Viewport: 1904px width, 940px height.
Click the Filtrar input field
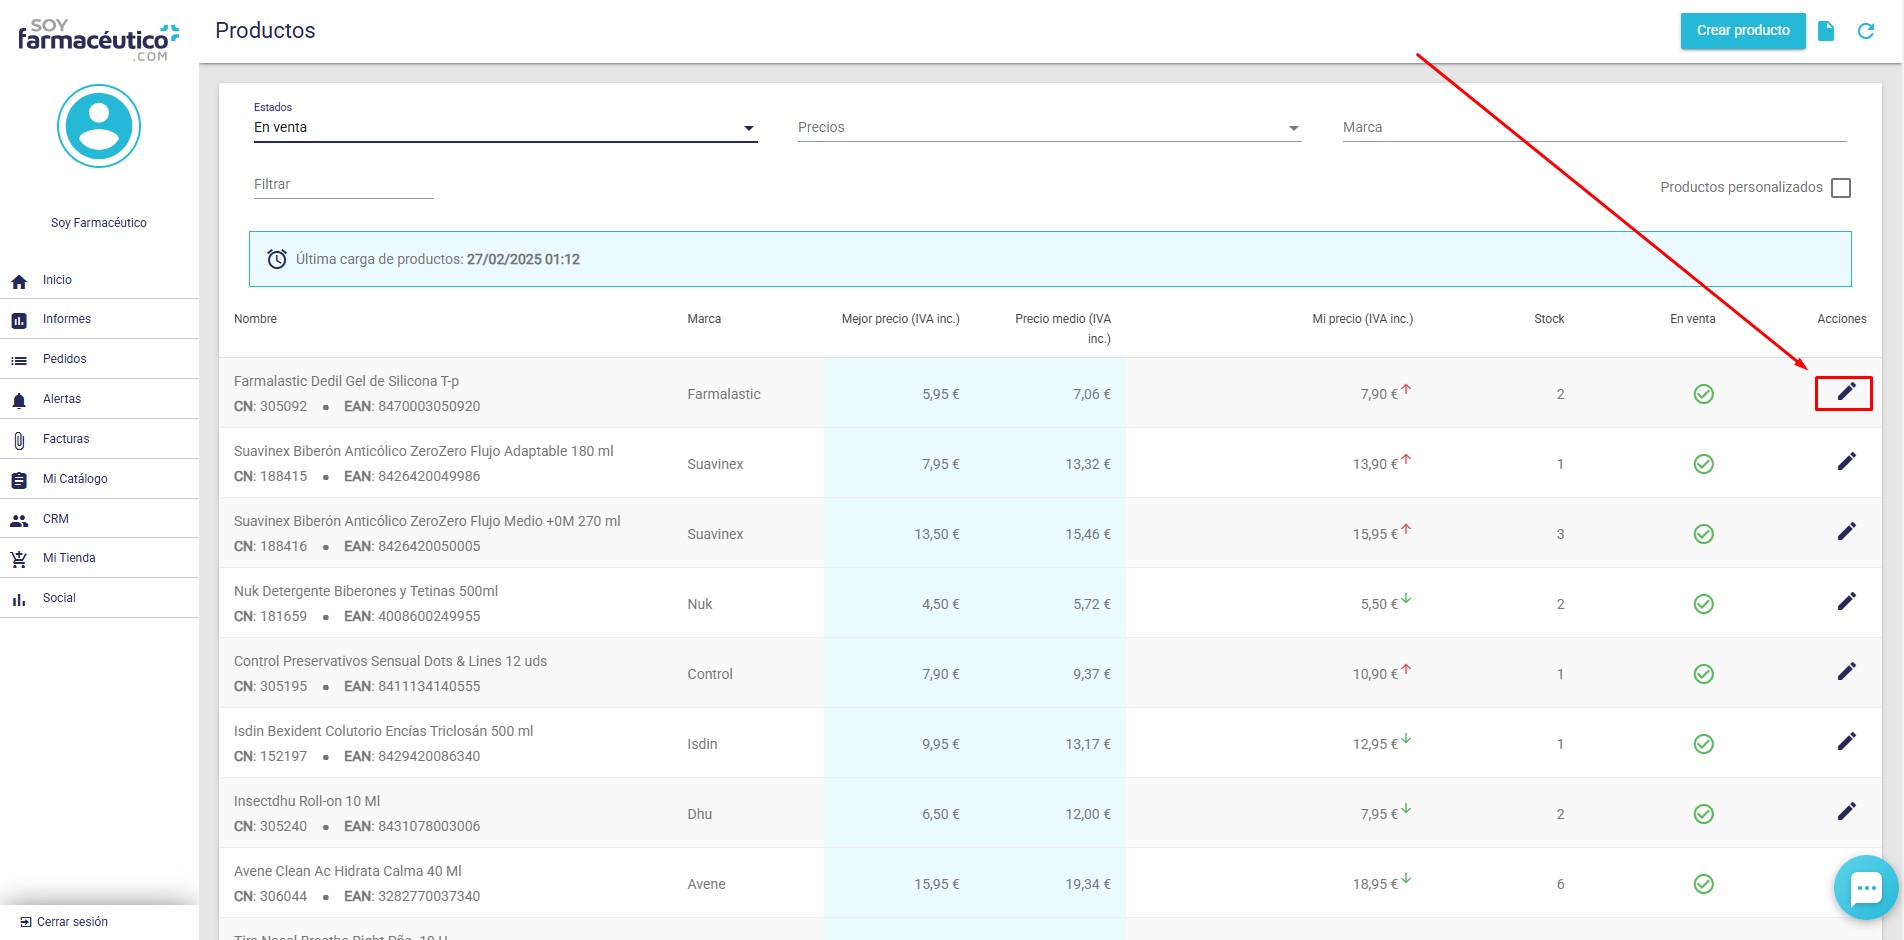pyautogui.click(x=343, y=184)
